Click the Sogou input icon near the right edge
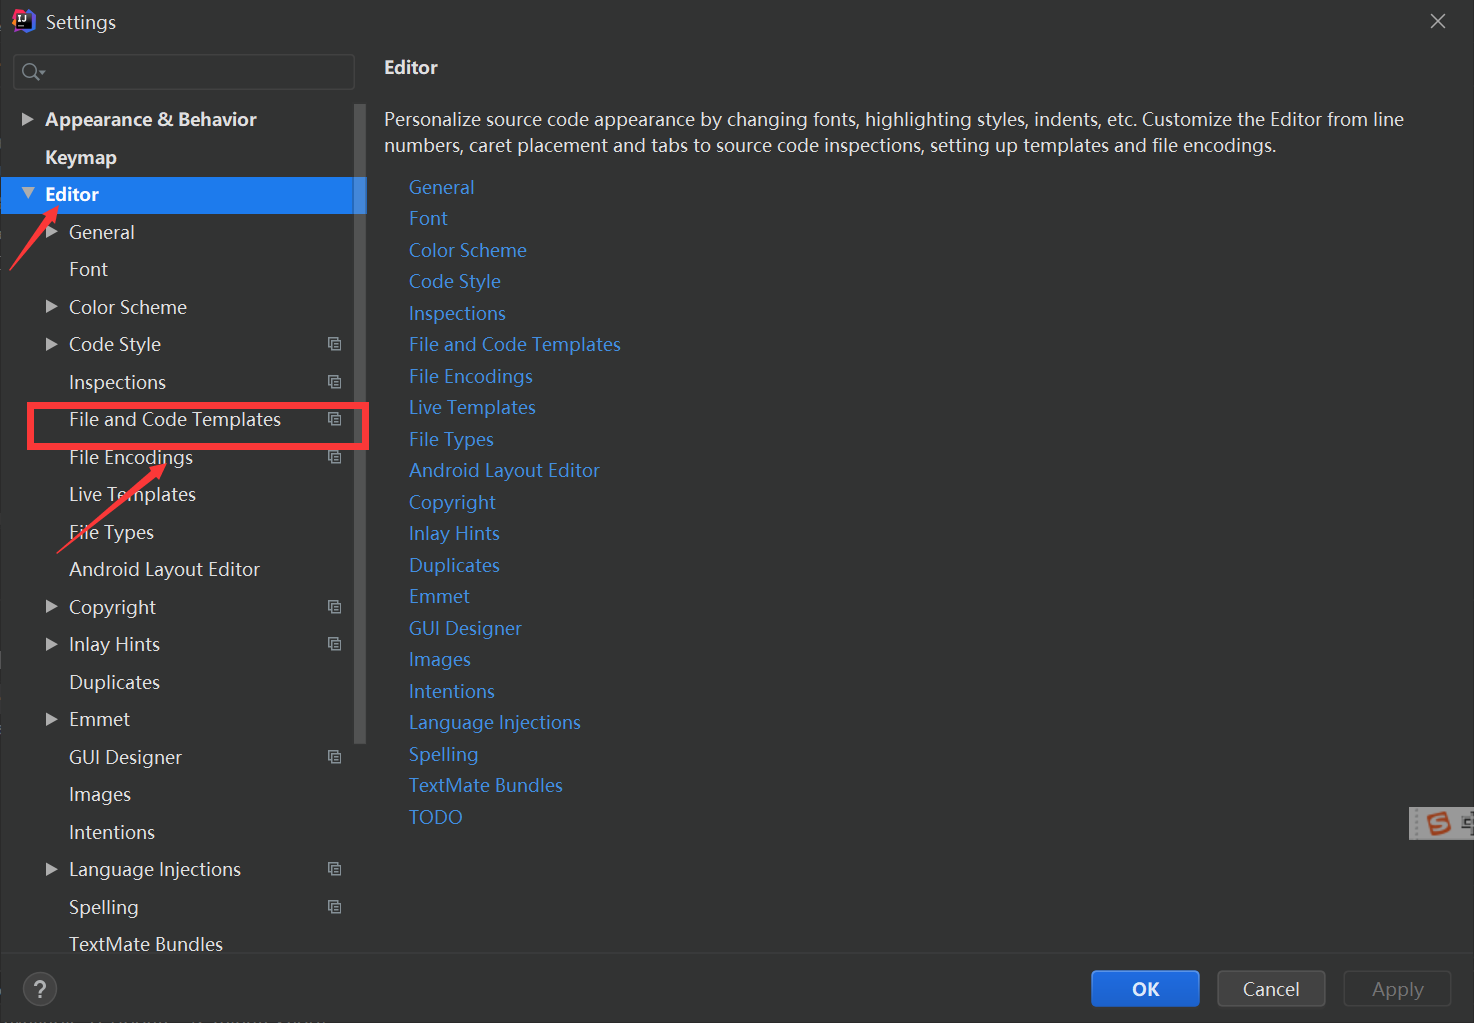The image size is (1474, 1023). (x=1438, y=823)
